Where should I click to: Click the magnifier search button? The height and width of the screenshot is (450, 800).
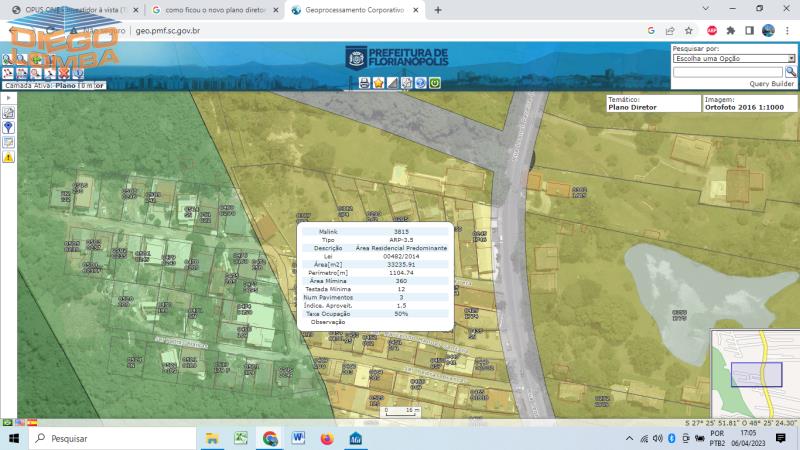(790, 72)
